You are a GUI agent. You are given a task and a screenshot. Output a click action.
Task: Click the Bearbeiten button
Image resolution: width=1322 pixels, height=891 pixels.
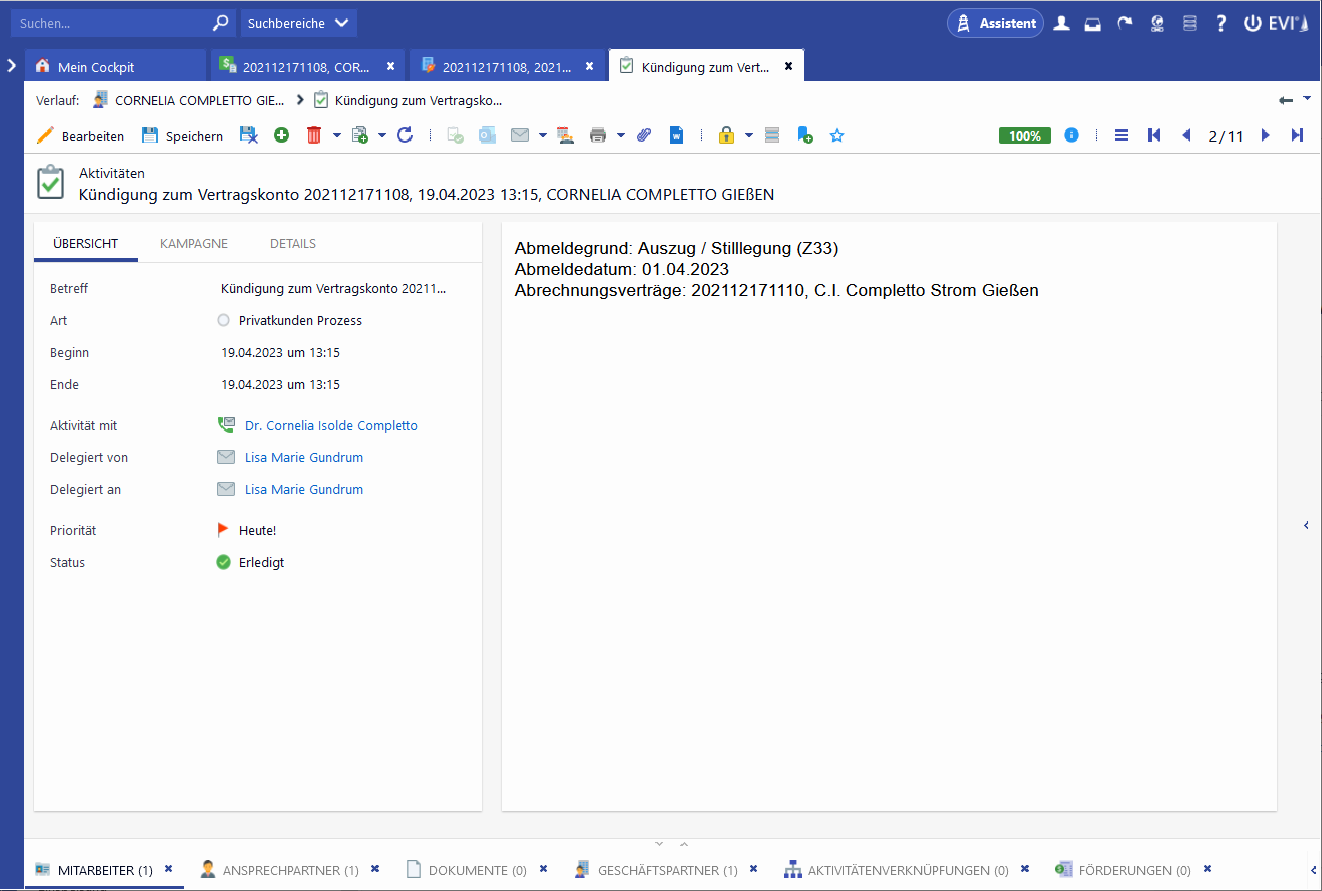pos(81,135)
